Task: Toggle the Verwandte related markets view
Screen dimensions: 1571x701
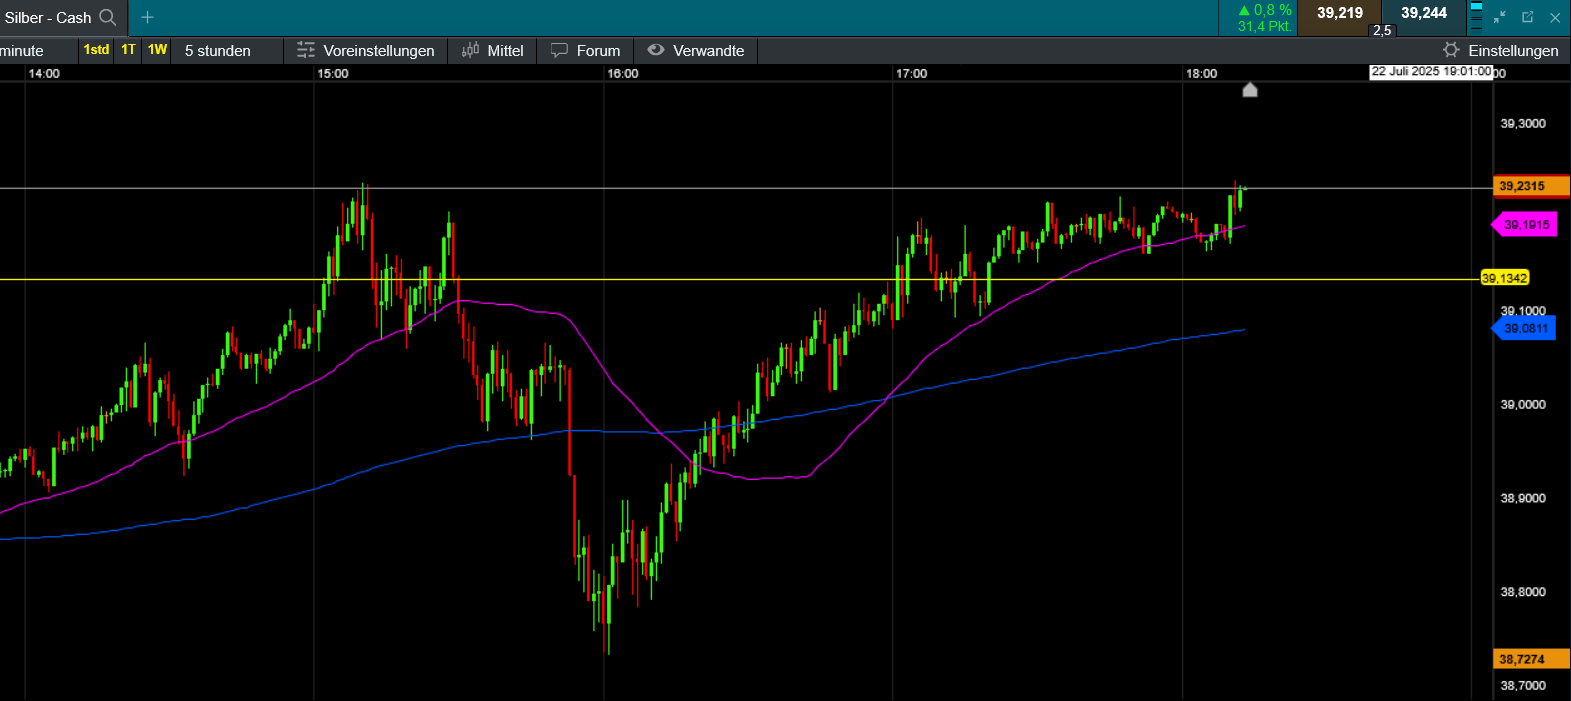Action: [x=696, y=50]
